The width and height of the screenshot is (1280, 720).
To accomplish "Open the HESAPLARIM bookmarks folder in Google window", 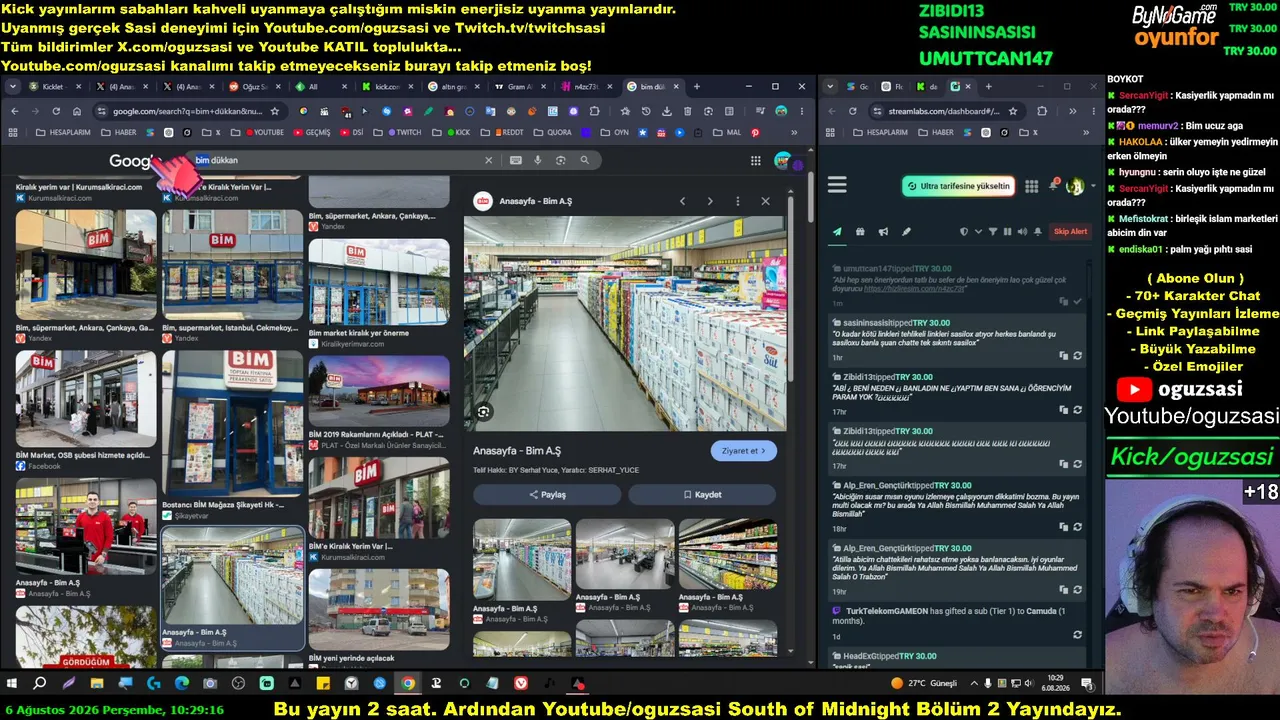I will click(x=62, y=132).
